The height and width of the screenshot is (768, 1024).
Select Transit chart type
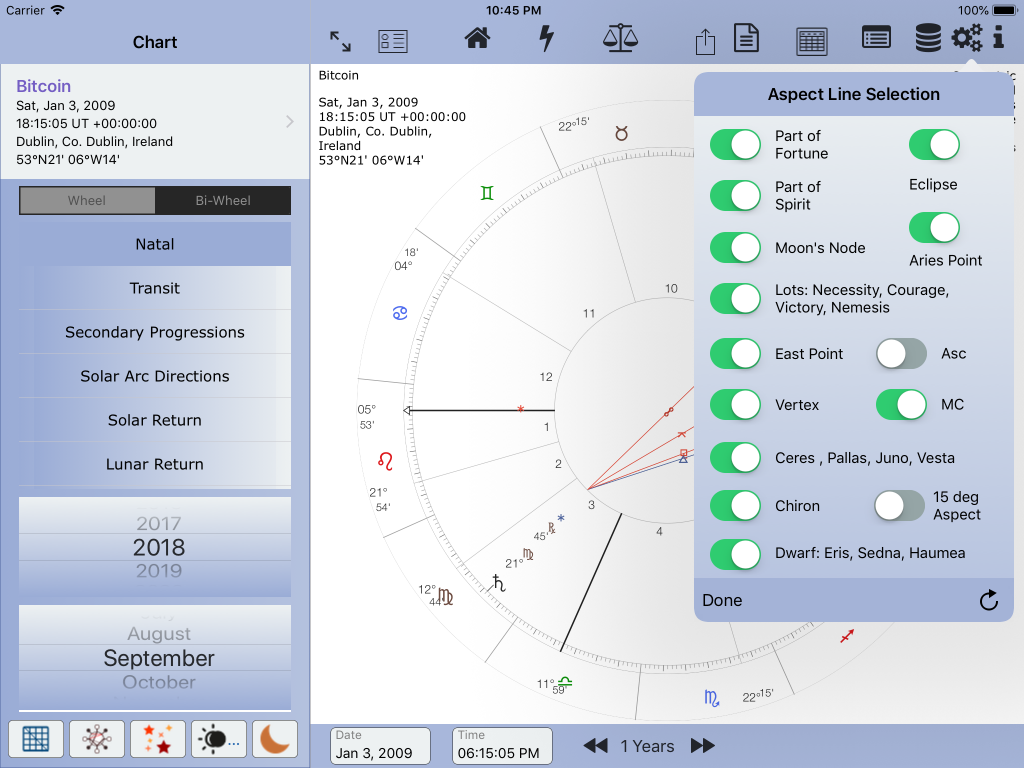pos(155,288)
